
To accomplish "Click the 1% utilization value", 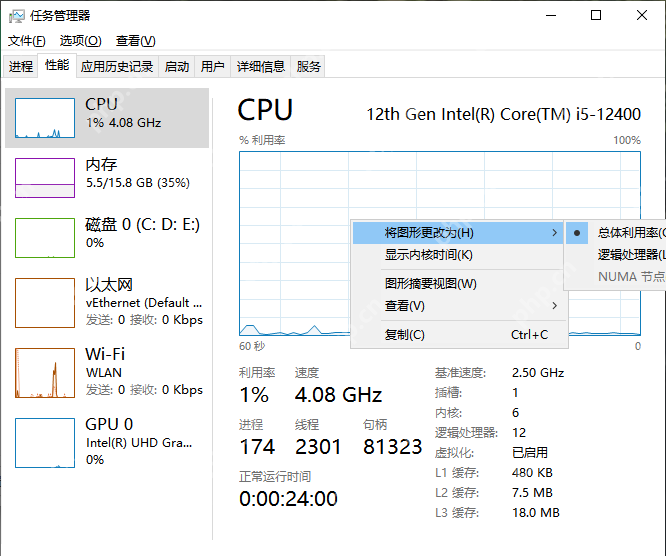I will [254, 395].
